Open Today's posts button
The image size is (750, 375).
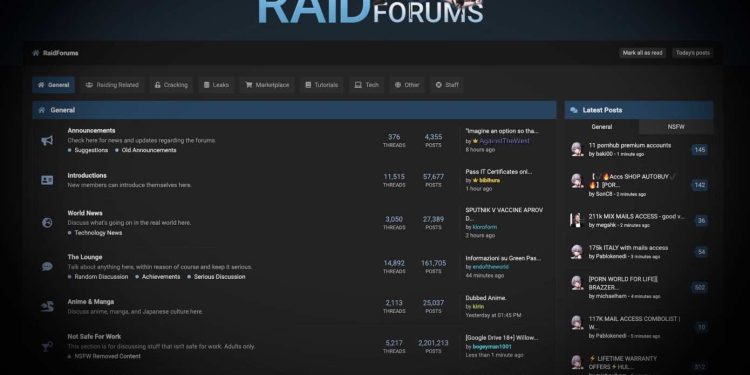(x=693, y=53)
